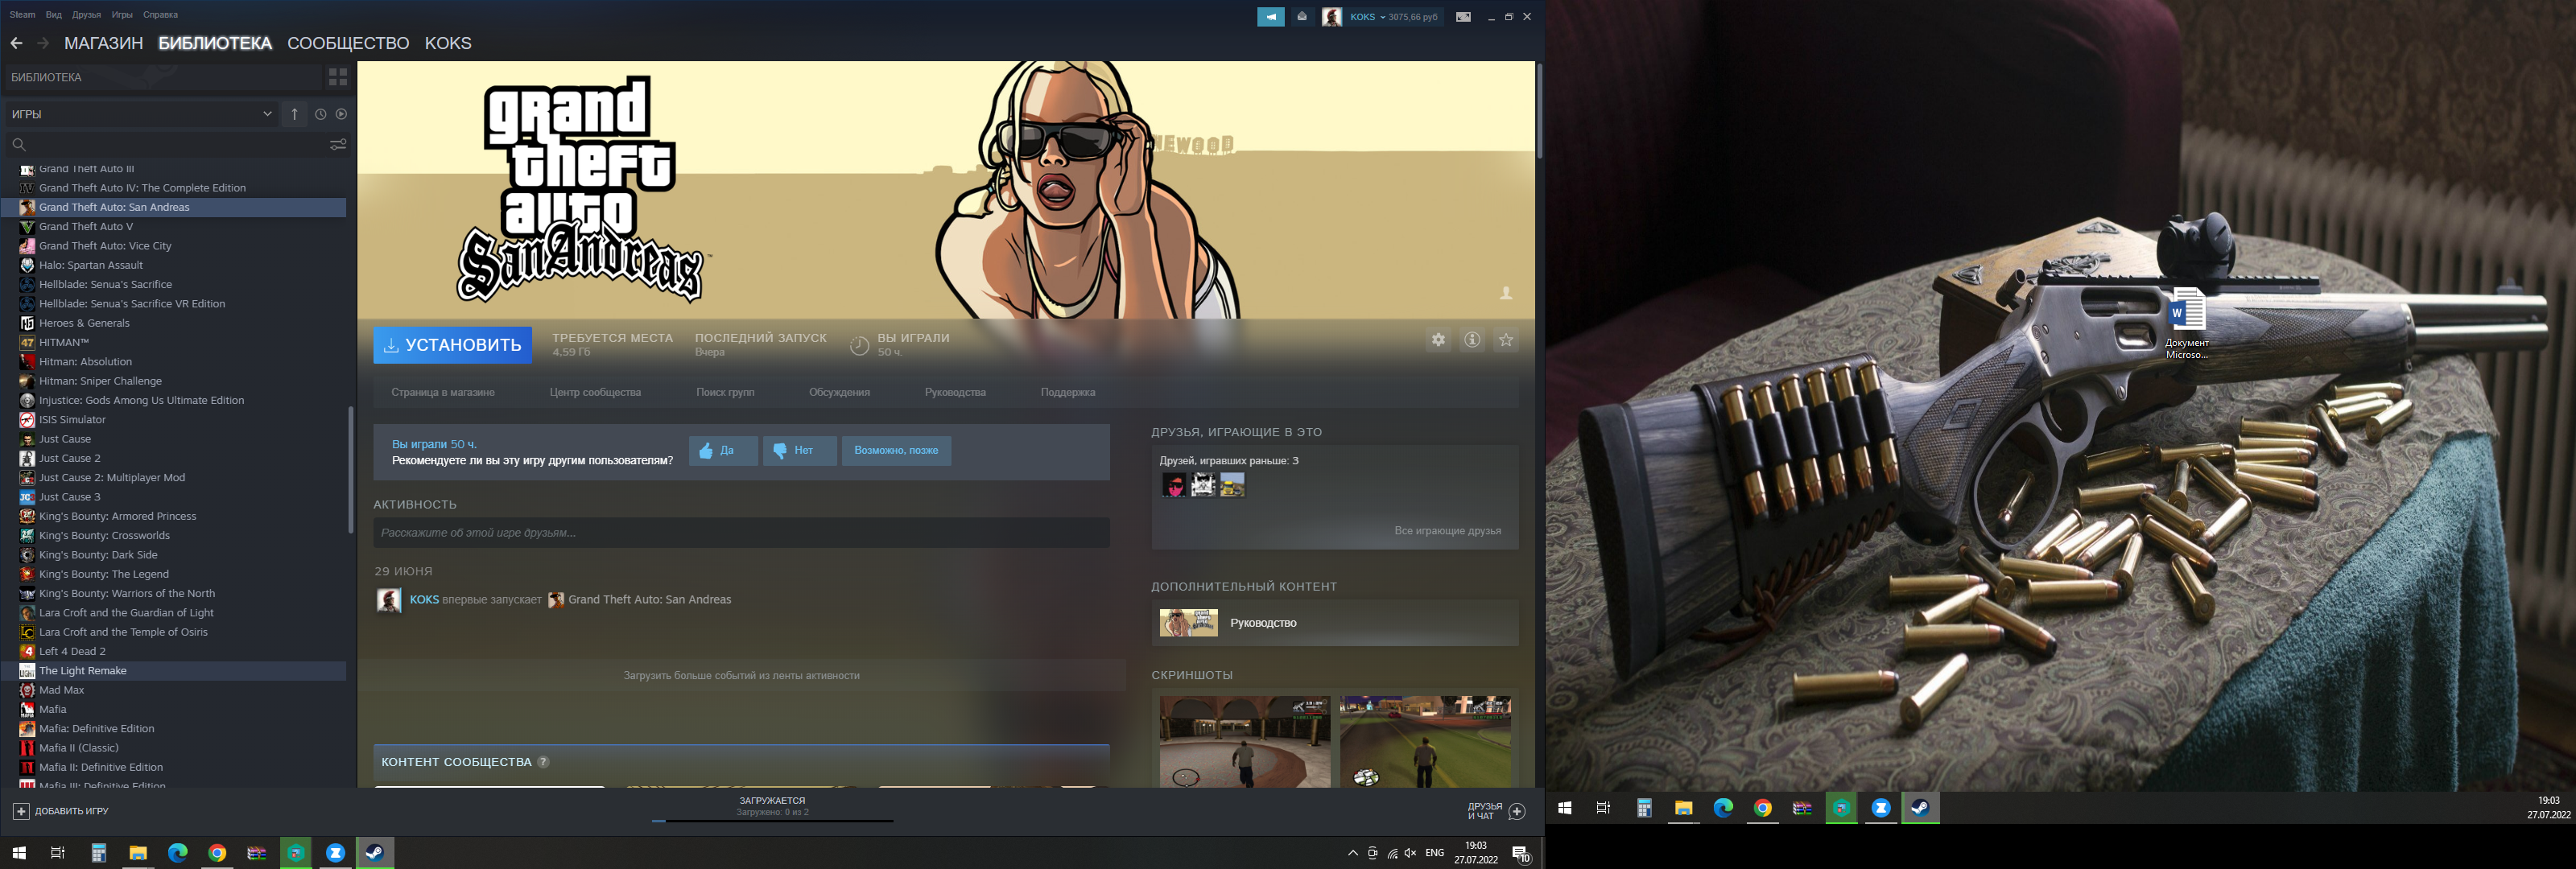2576x869 pixels.
Task: Click the plus icon beside ДОБАВИТЬ ИГРУ
Action: tap(21, 811)
